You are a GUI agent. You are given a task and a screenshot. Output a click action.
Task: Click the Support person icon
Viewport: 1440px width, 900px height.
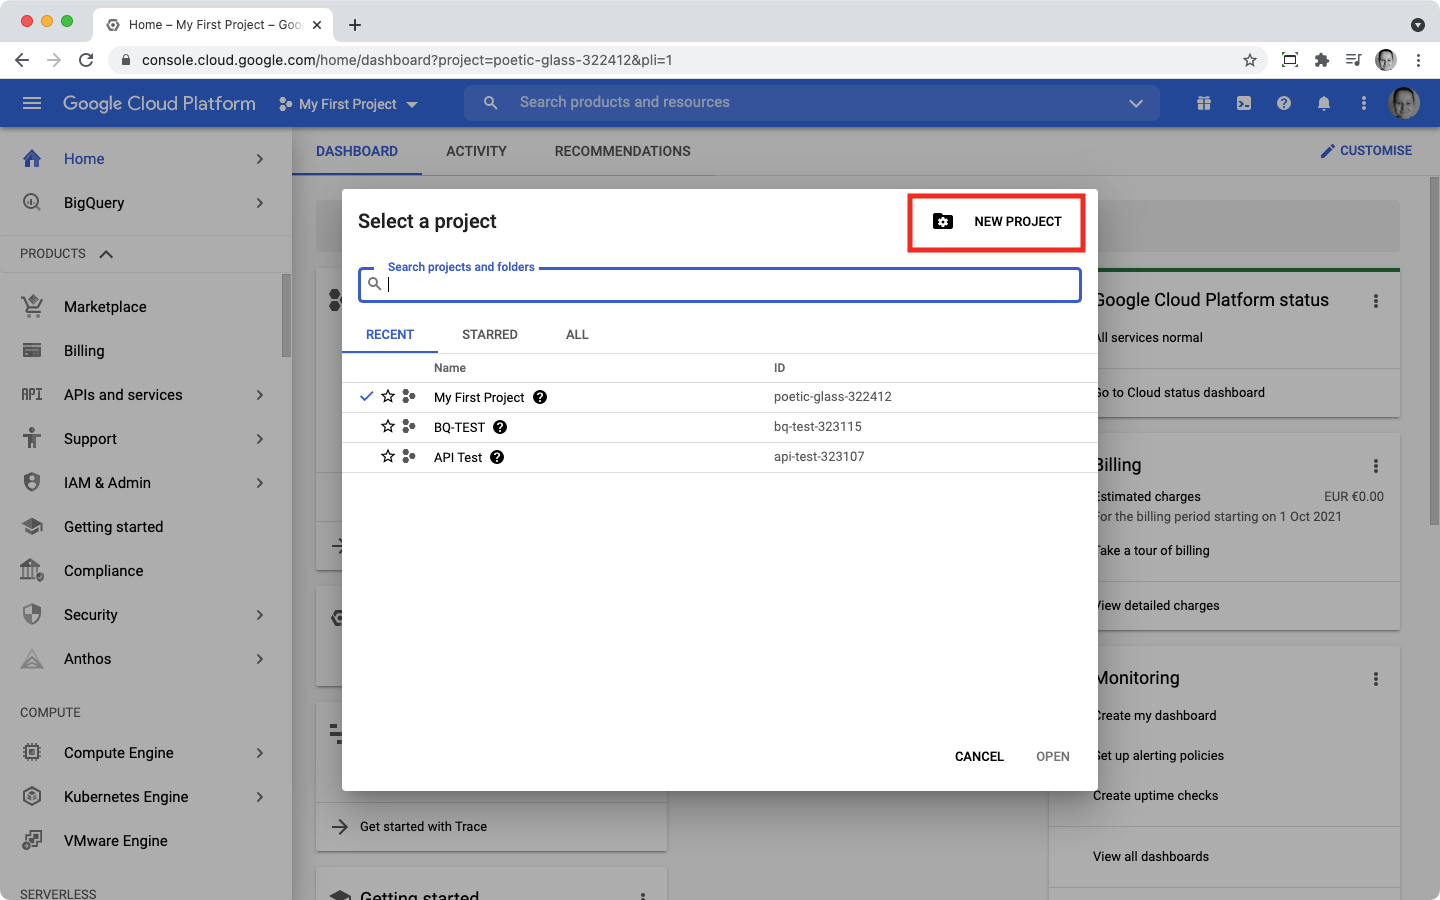[32, 438]
